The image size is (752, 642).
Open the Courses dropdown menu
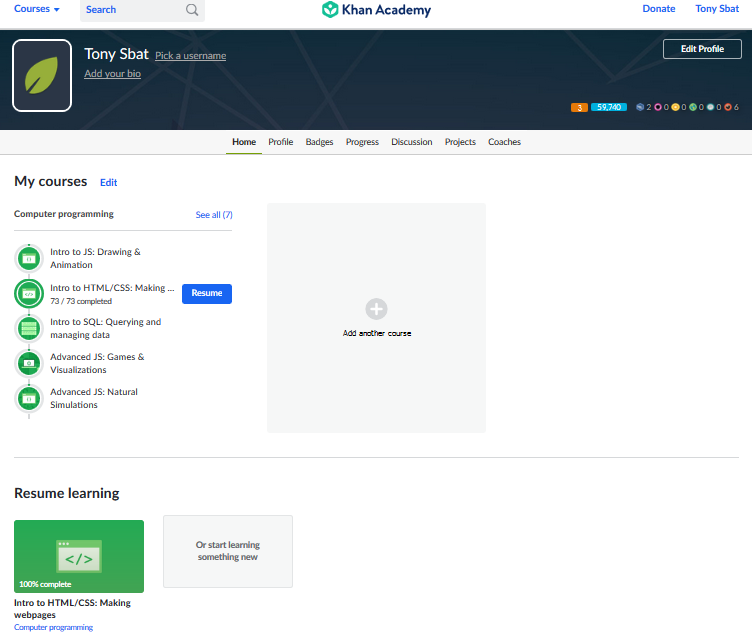click(36, 9)
